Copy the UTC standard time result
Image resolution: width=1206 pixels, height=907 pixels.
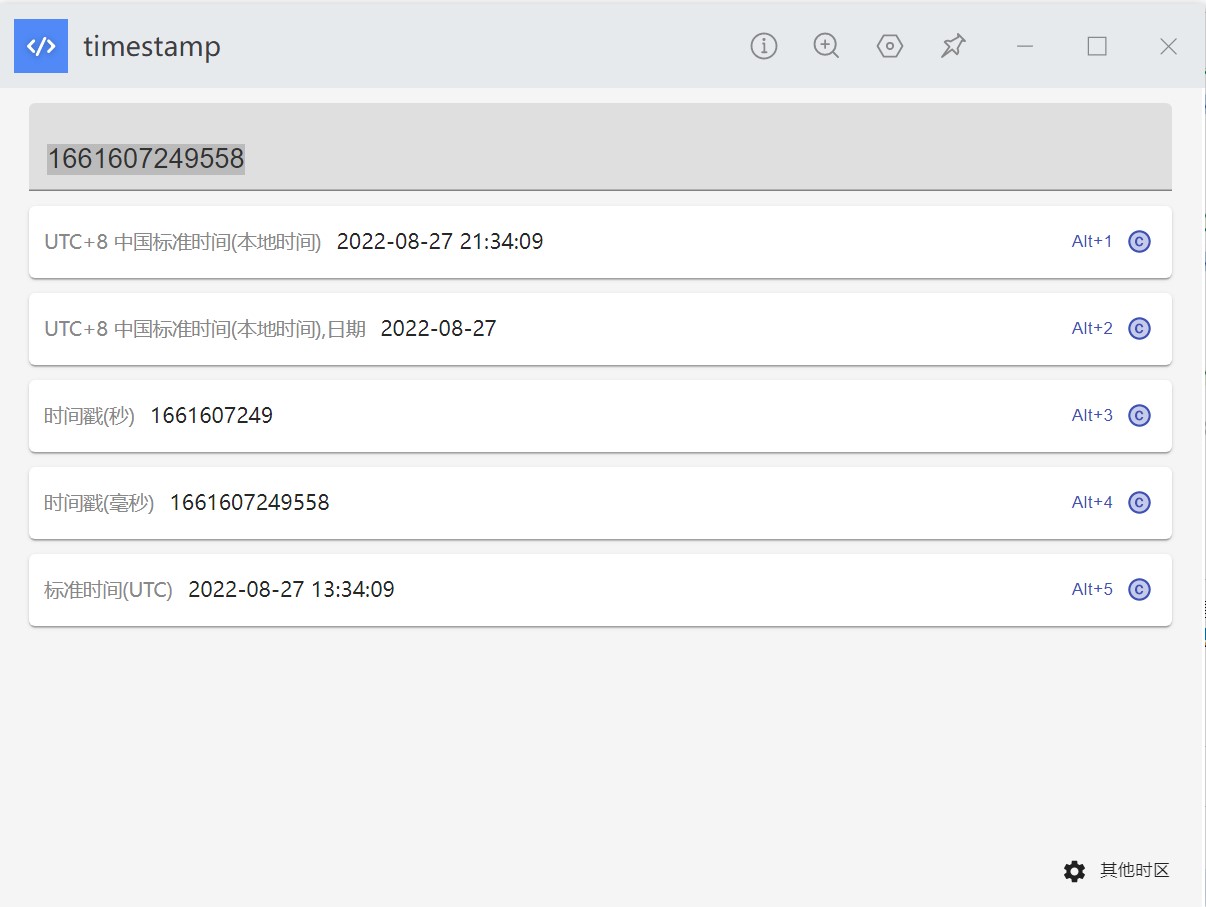click(1139, 590)
